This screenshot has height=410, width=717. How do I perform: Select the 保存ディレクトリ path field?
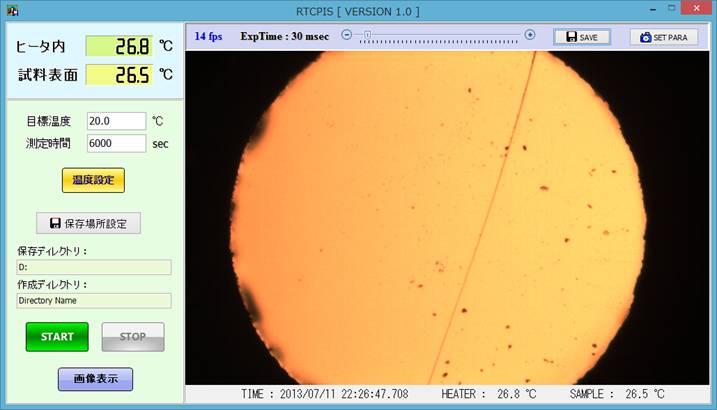click(x=94, y=267)
